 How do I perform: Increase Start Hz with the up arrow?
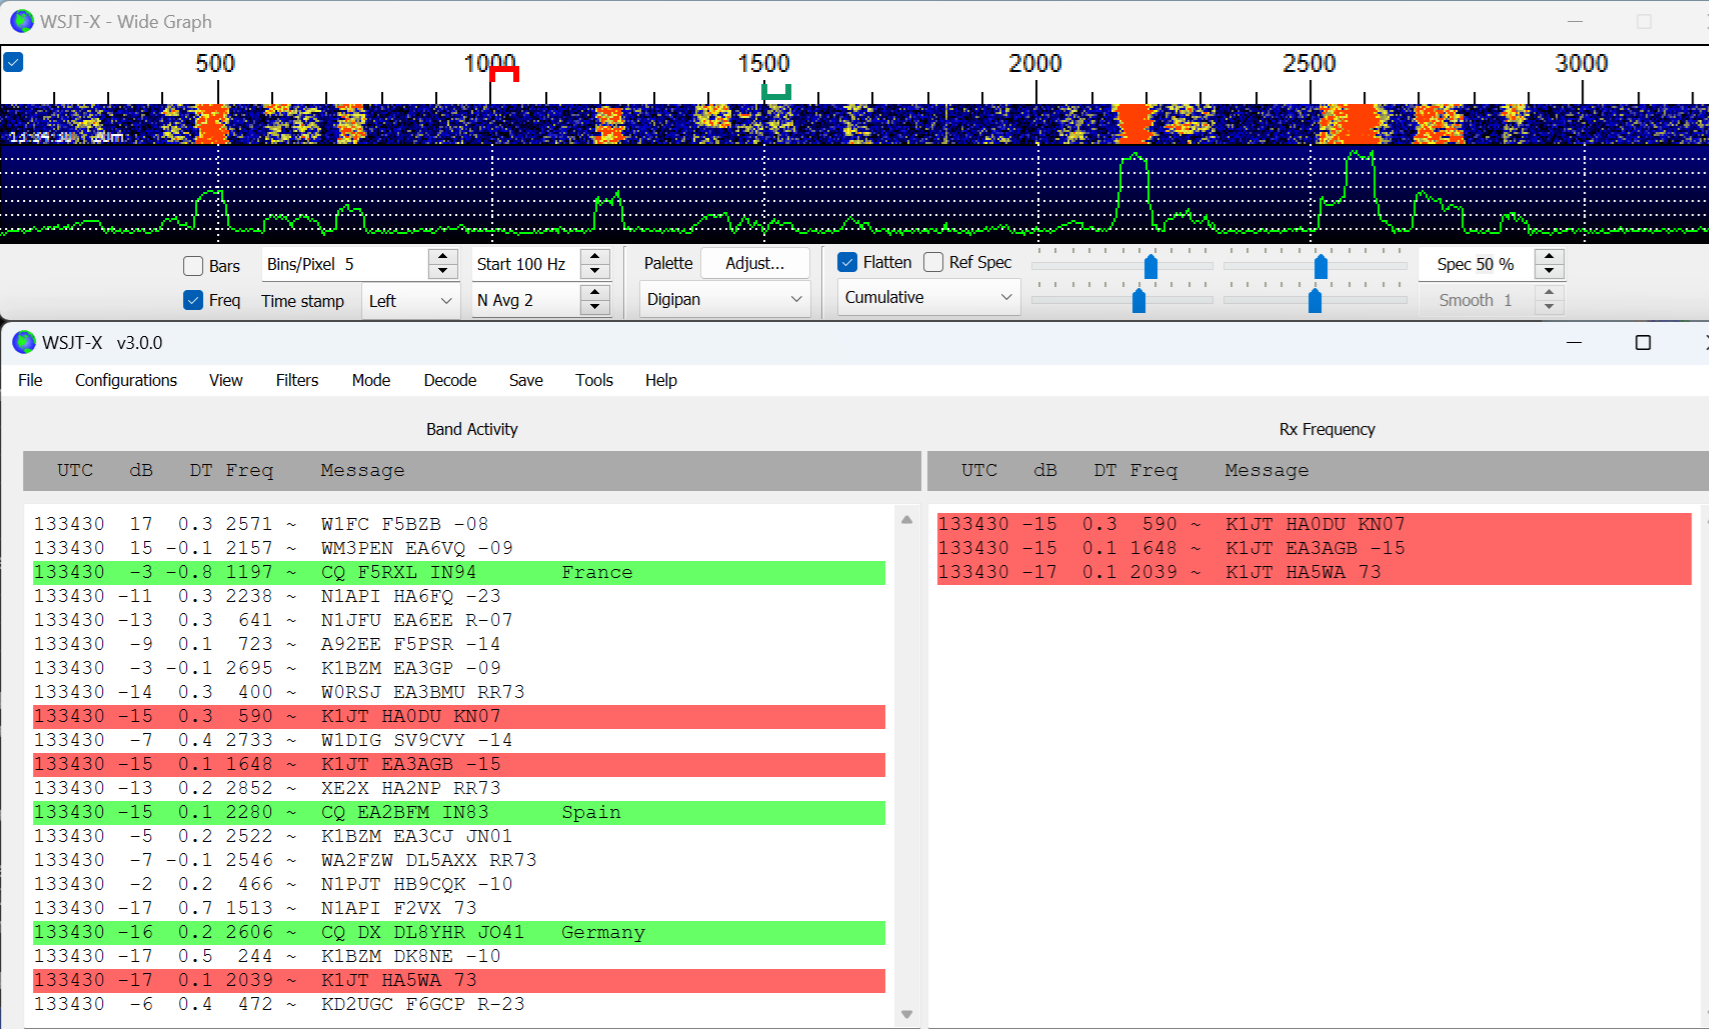[595, 257]
